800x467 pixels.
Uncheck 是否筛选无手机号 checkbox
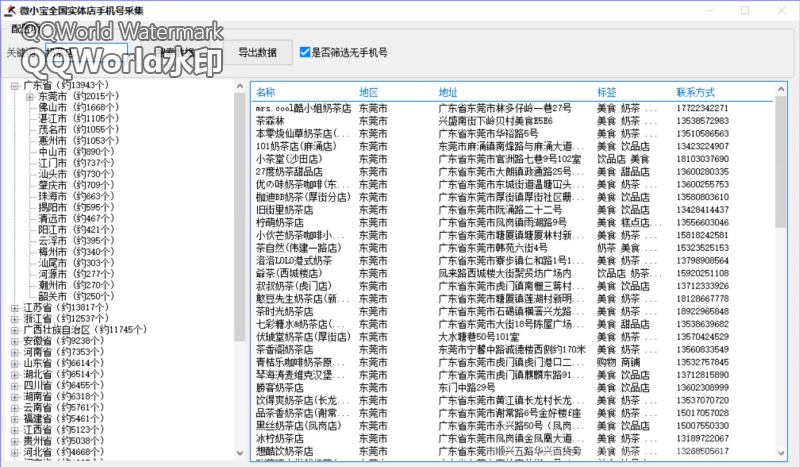click(x=305, y=52)
